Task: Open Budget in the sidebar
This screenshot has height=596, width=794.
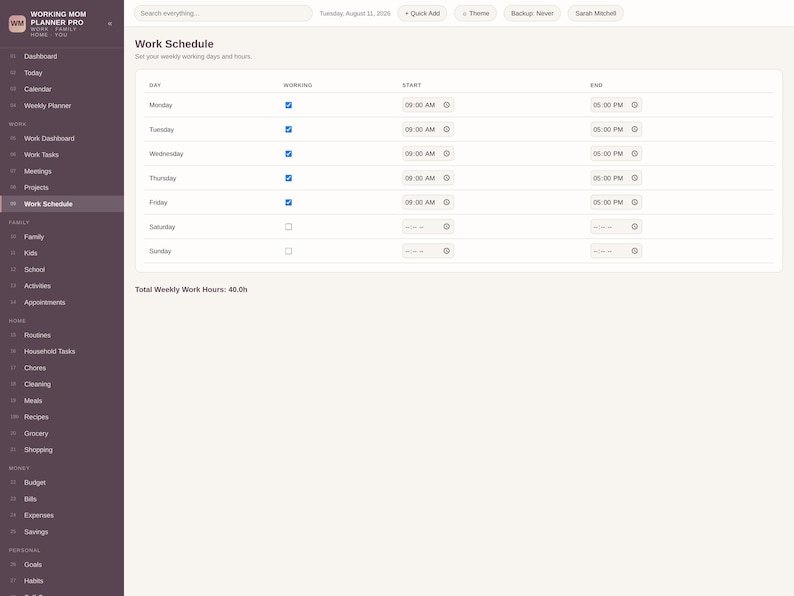Action: coord(62,483)
